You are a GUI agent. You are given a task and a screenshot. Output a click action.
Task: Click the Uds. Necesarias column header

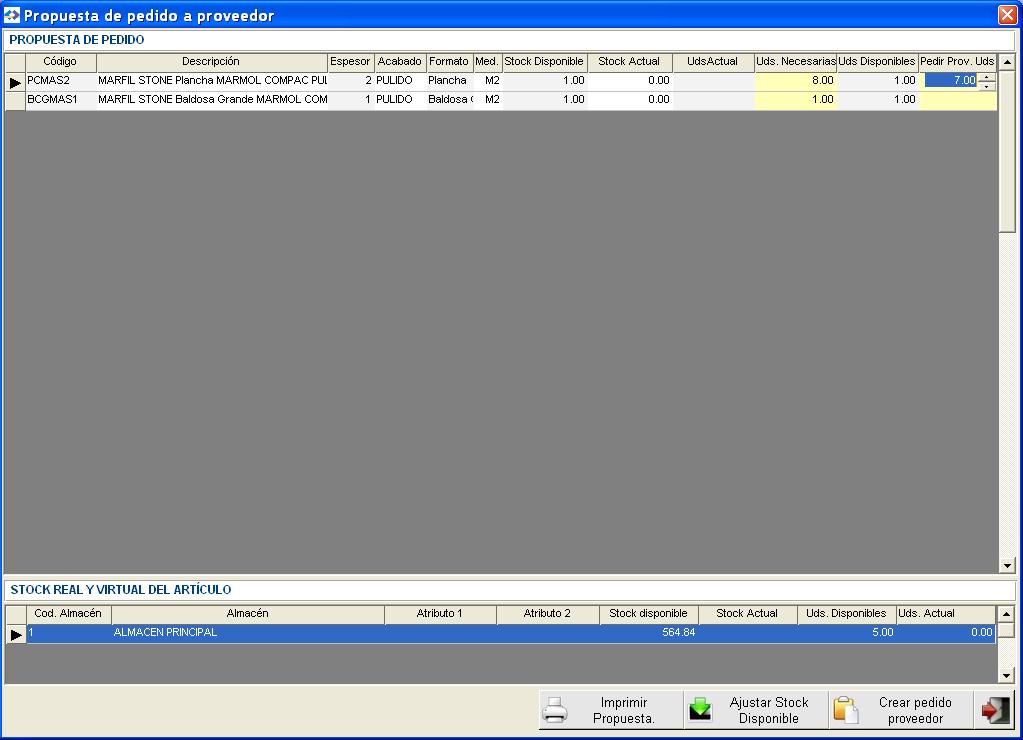pyautogui.click(x=795, y=62)
